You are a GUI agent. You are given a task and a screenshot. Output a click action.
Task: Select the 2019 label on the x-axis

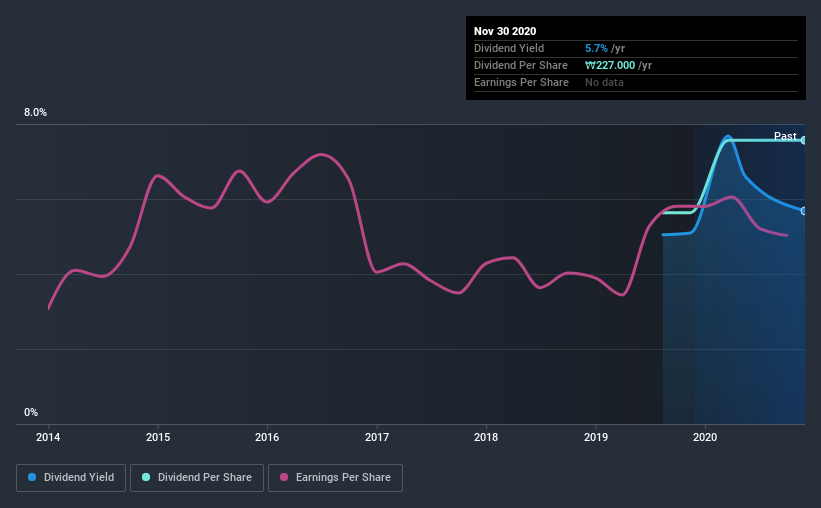point(596,437)
